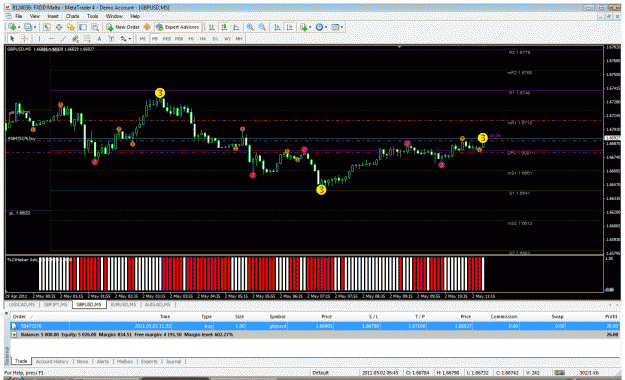Toggle chart auto scroll

[277, 27]
